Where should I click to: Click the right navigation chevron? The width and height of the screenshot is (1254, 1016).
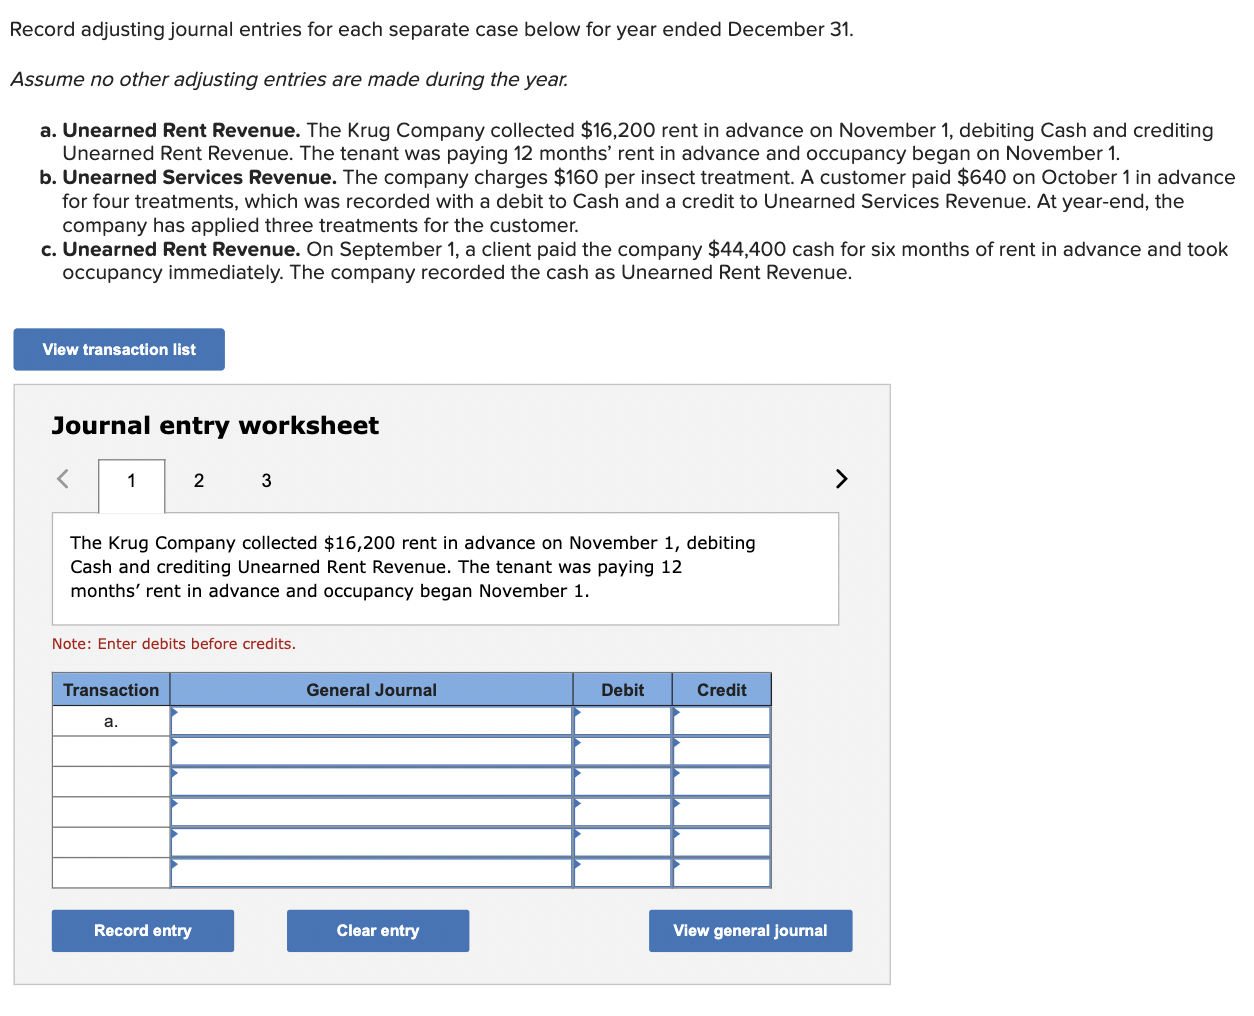pos(841,479)
